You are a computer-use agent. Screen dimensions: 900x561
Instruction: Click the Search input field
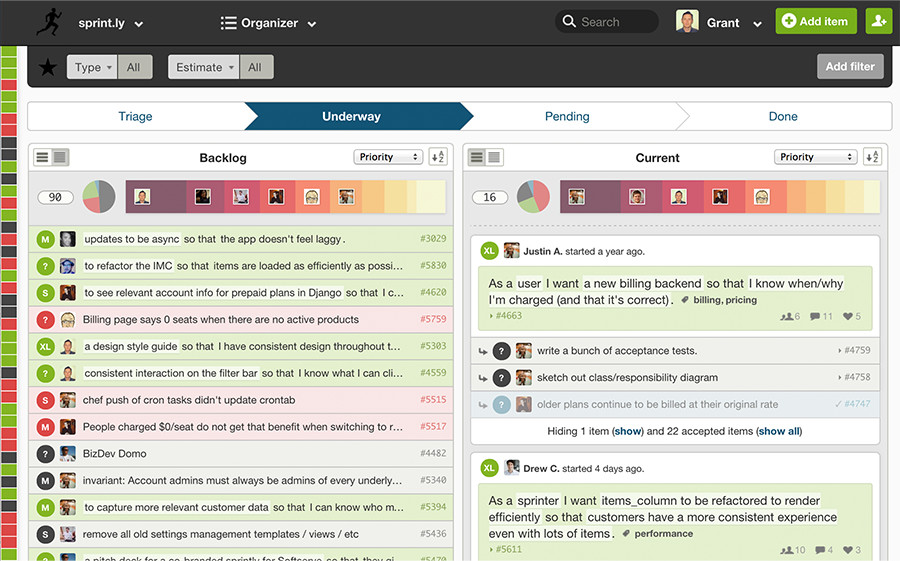(608, 21)
